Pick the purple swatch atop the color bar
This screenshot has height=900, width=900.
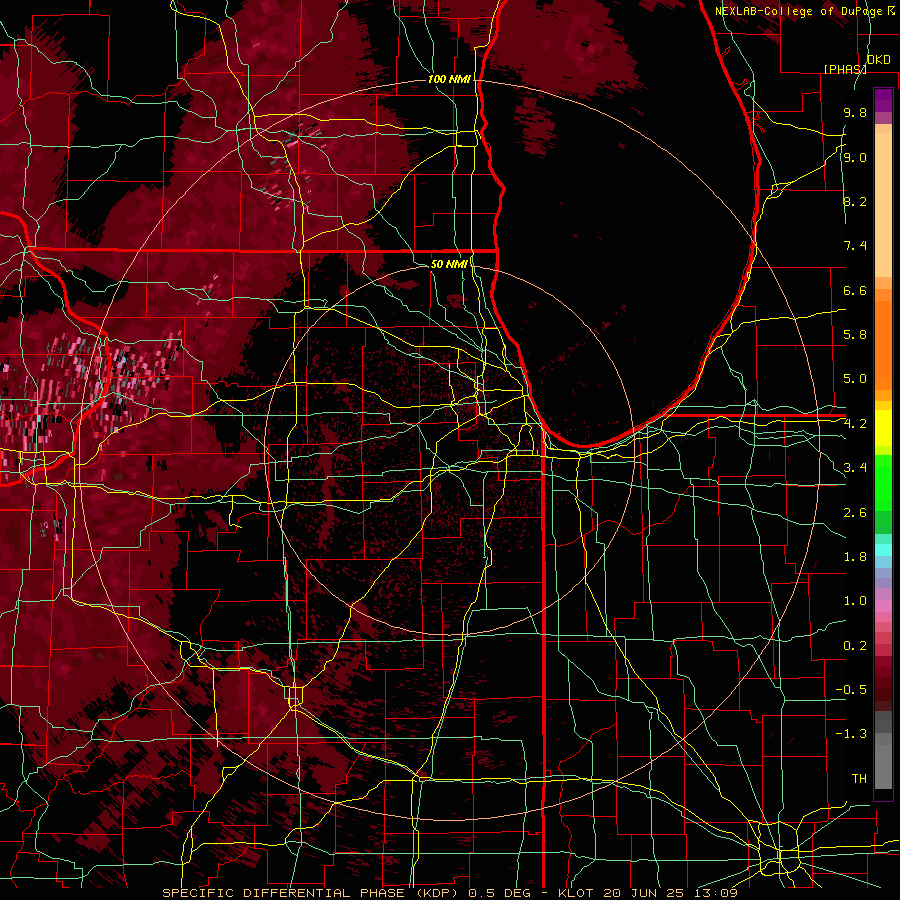(x=883, y=100)
